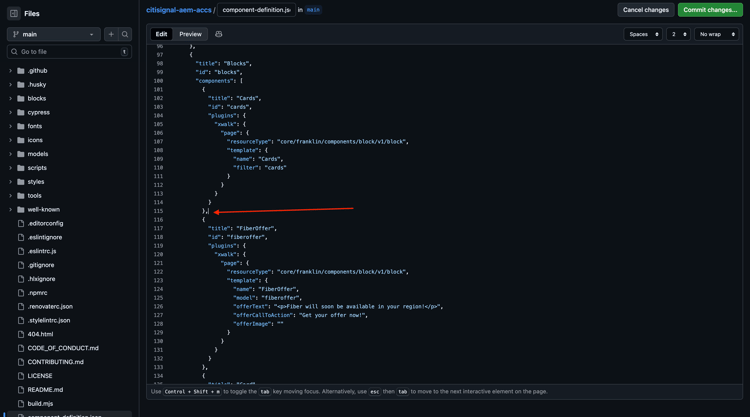Open the No wrap line mode dropdown
Viewport: 750px width, 417px height.
click(717, 34)
